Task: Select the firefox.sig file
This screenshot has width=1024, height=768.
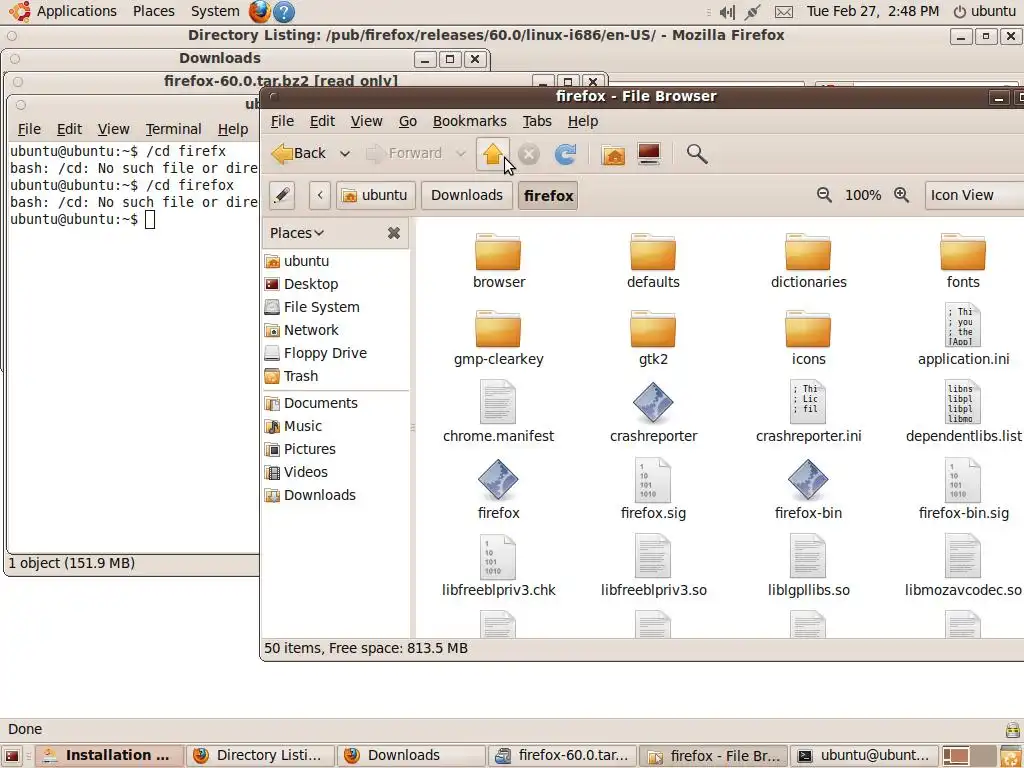Action: click(653, 488)
